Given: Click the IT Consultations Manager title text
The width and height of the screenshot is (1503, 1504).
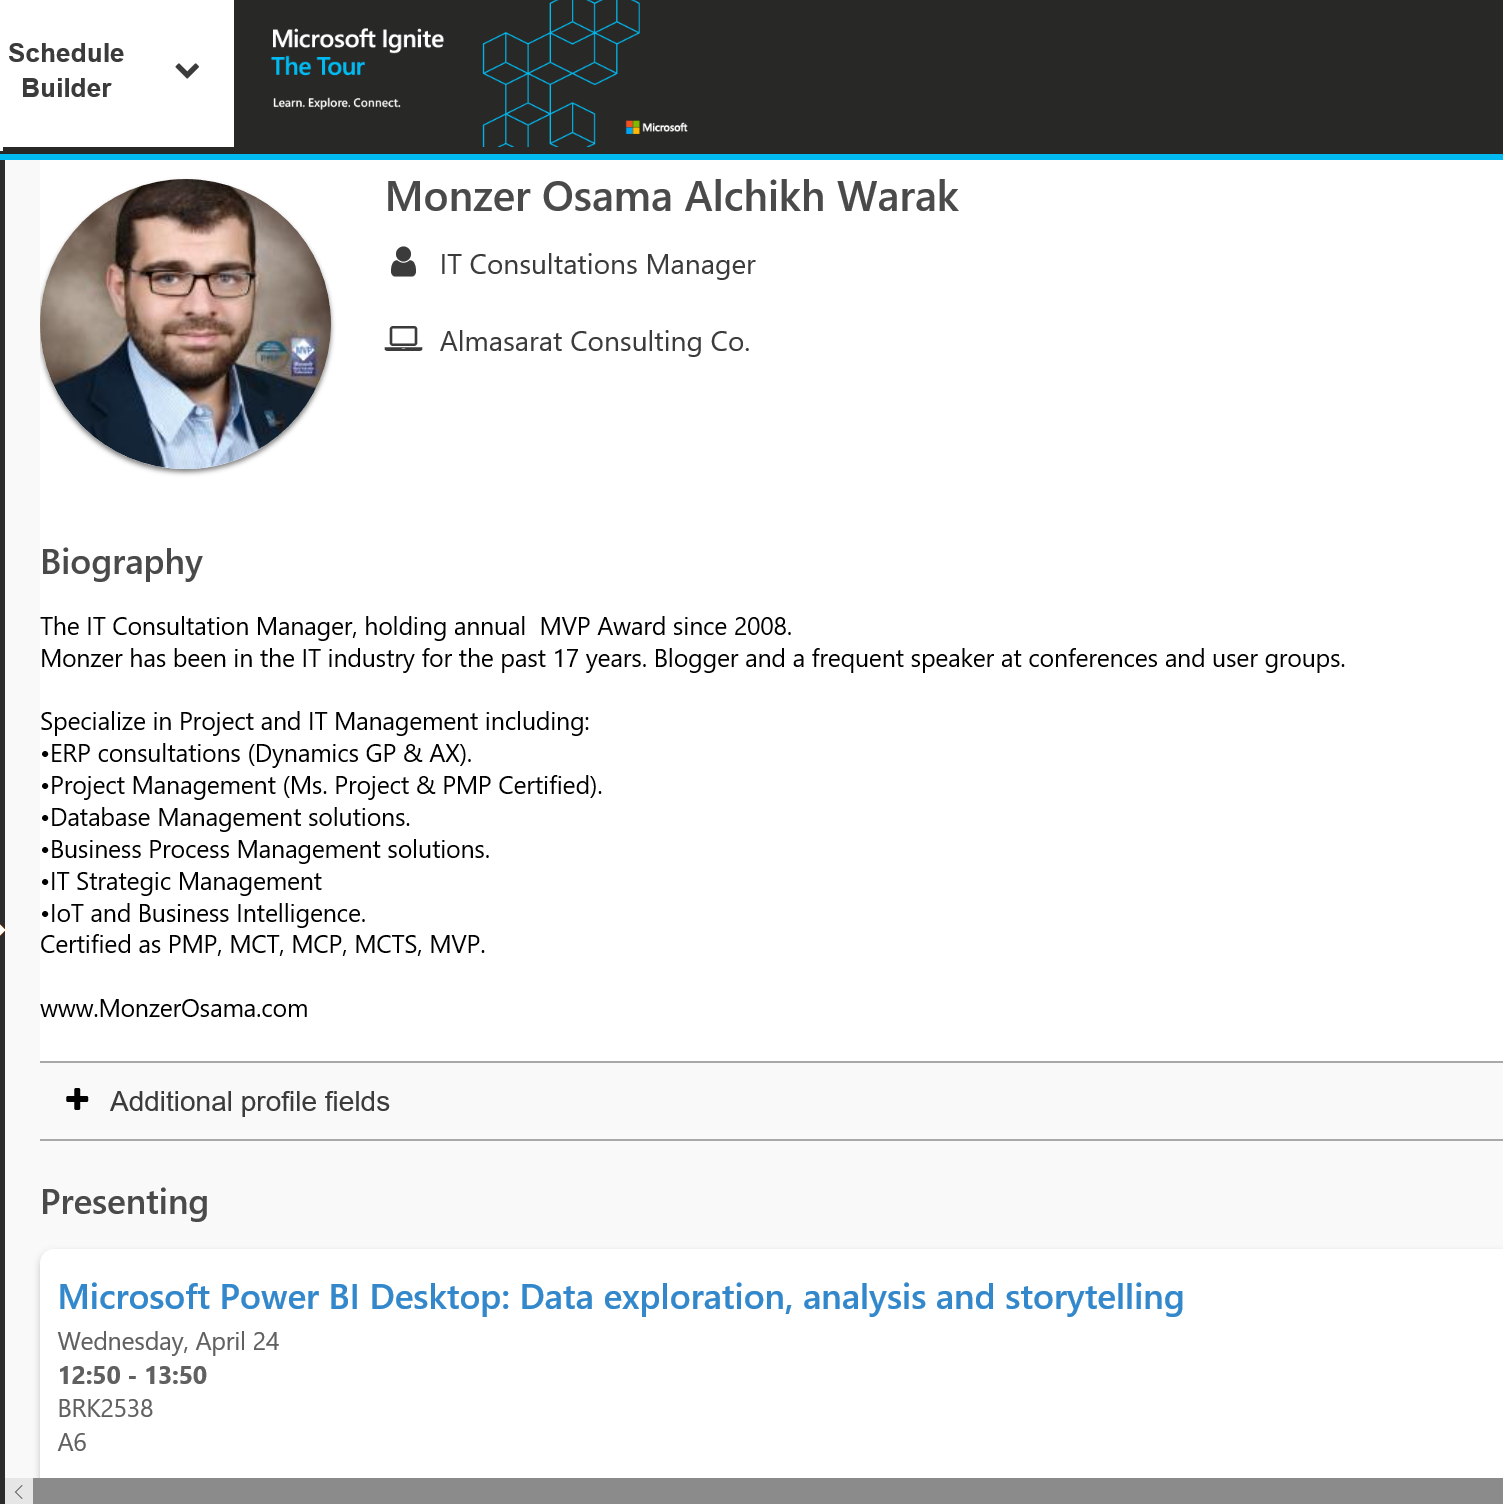Looking at the screenshot, I should pos(597,264).
